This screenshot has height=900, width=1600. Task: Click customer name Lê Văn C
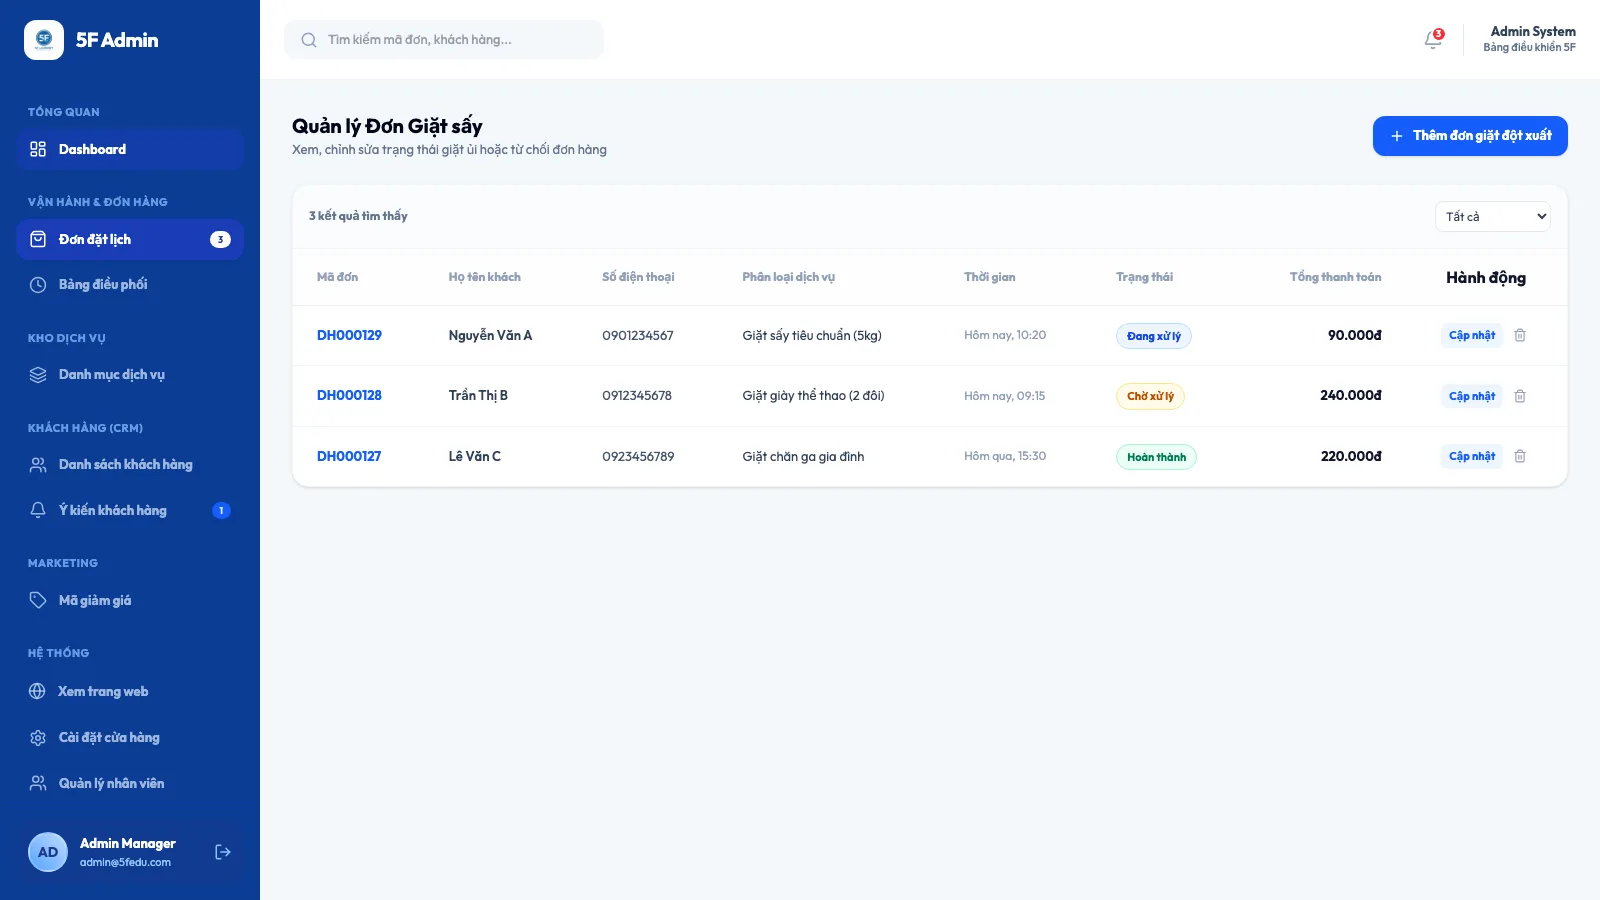(x=474, y=456)
